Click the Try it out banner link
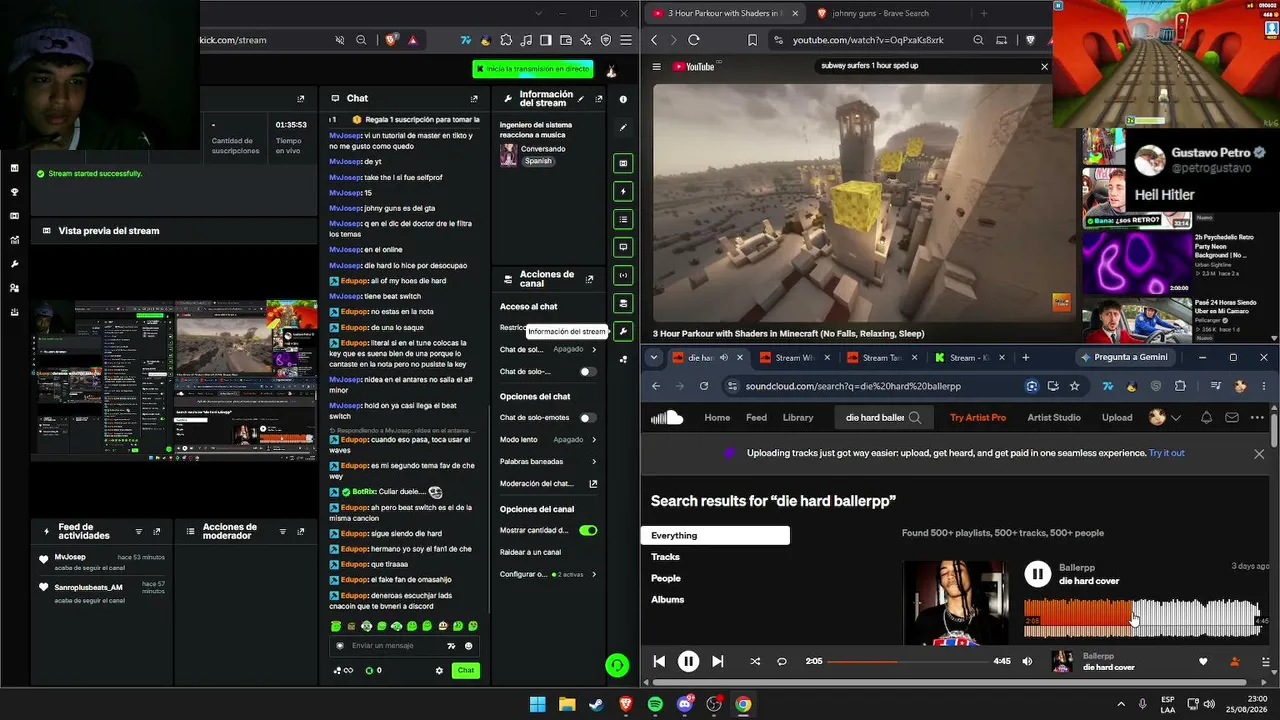This screenshot has height=720, width=1280. [1167, 453]
